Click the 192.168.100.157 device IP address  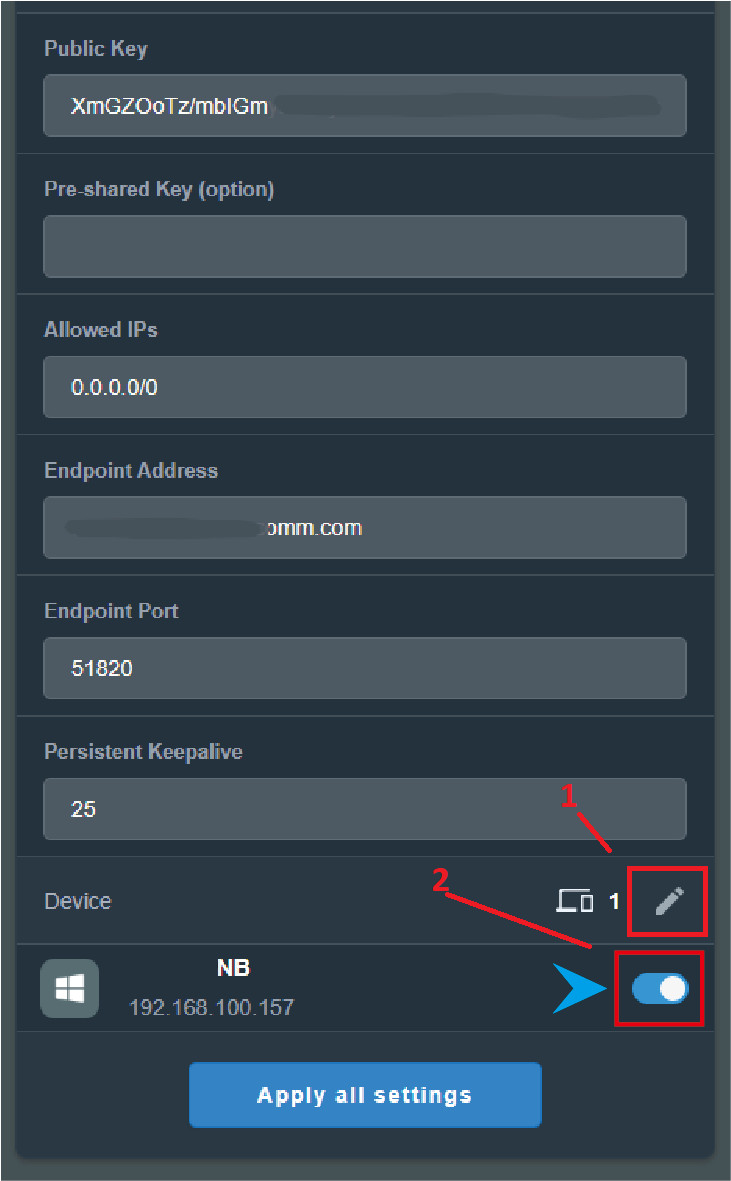tap(211, 1007)
